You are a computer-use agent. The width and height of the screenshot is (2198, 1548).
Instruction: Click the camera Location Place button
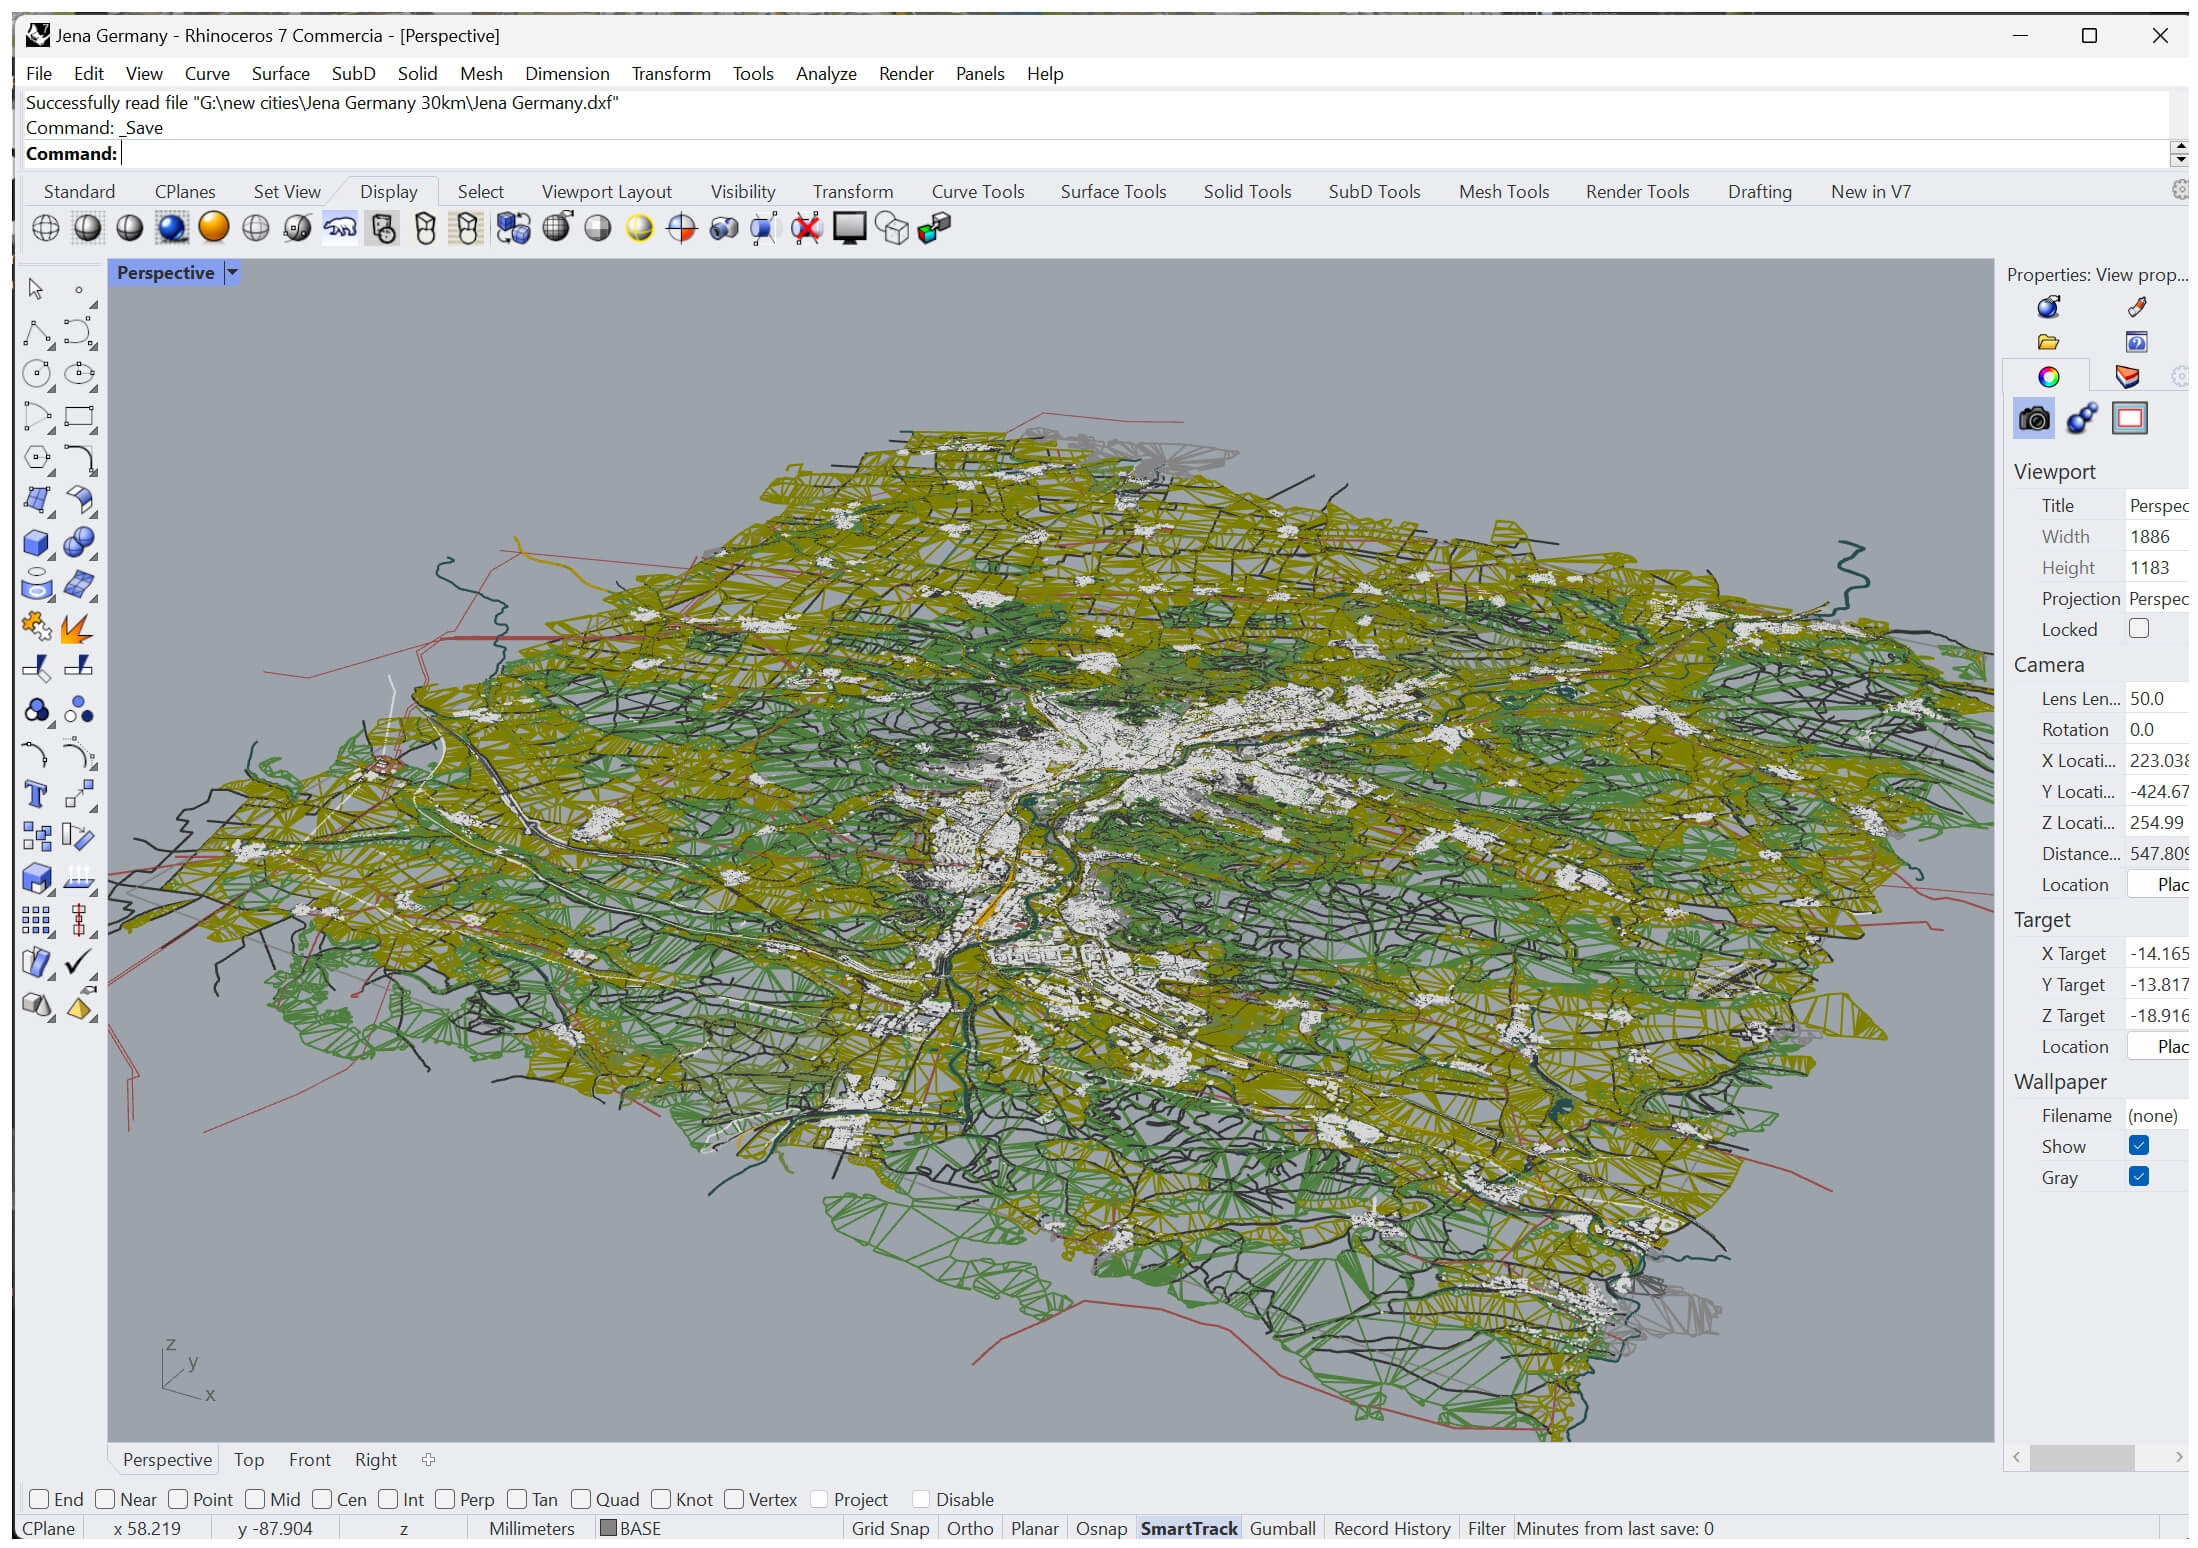pyautogui.click(x=2159, y=884)
